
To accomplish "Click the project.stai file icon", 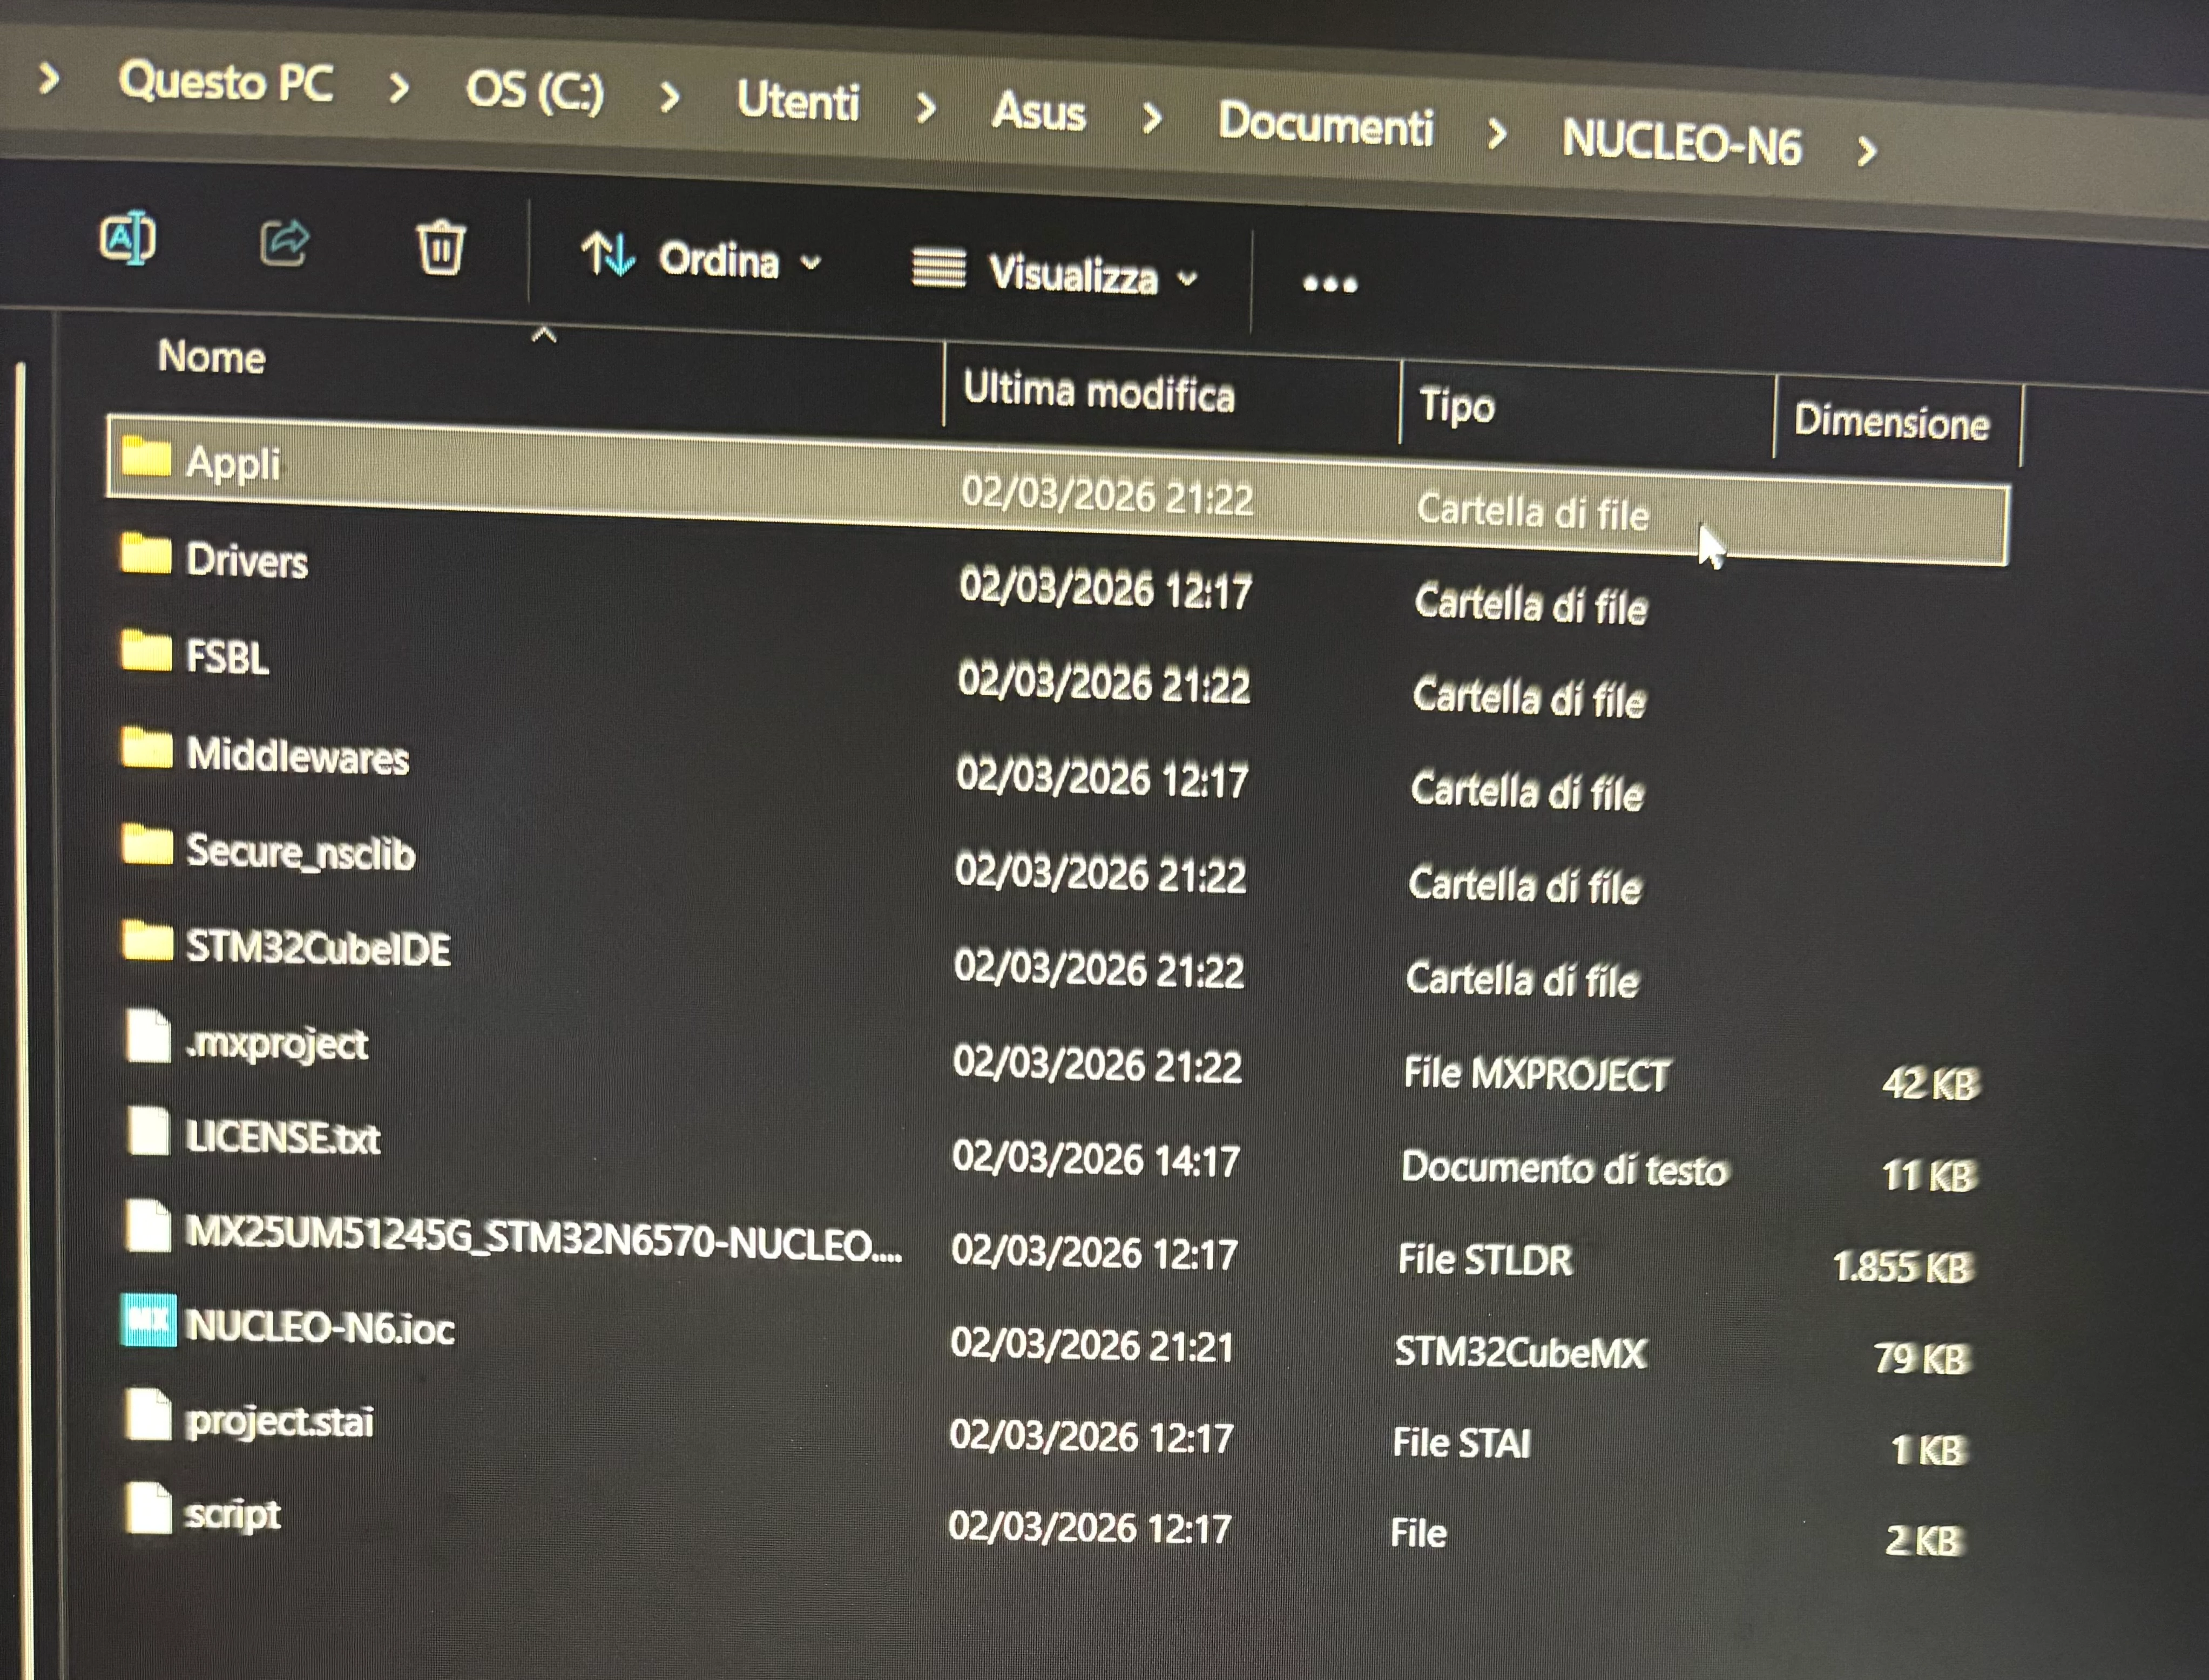I will coord(148,1415).
